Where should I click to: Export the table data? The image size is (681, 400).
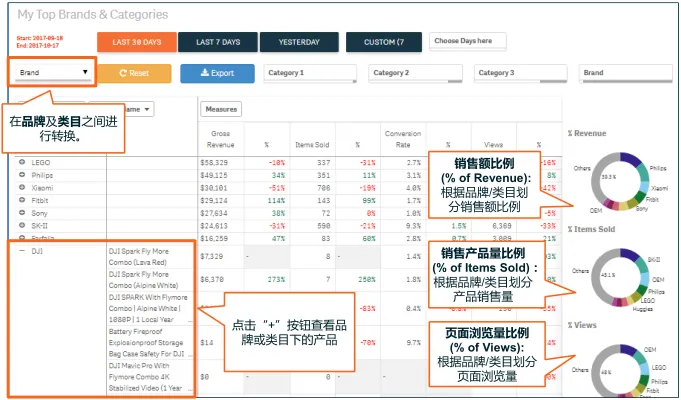[x=217, y=73]
